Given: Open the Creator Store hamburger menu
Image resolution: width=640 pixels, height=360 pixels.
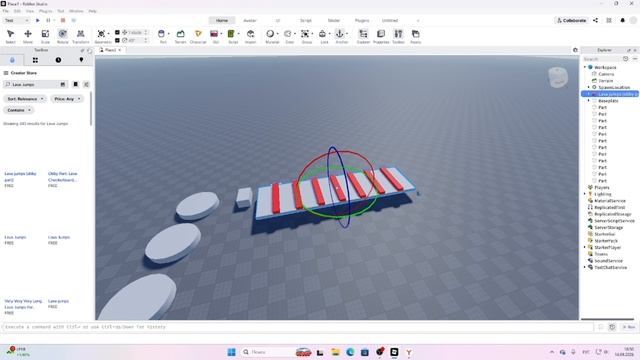Looking at the screenshot, I should [x=6, y=73].
